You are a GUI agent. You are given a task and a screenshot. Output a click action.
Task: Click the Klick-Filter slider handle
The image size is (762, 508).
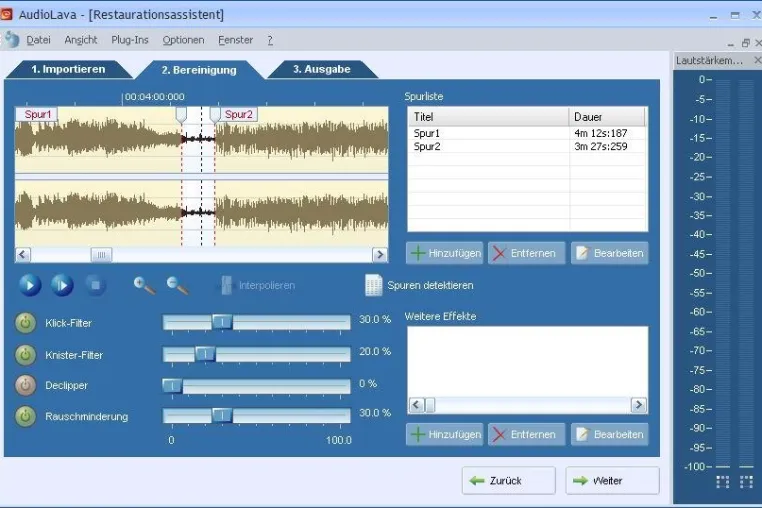click(223, 322)
